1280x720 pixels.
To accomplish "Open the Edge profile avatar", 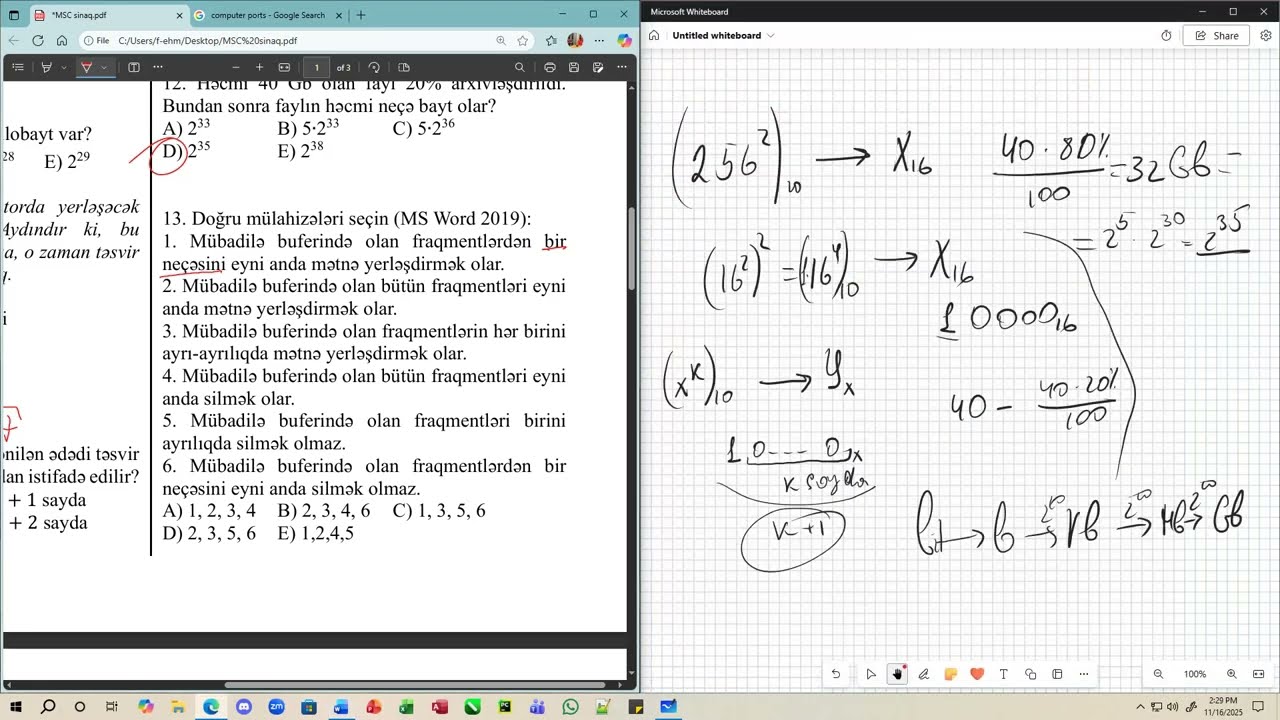I will pyautogui.click(x=575, y=41).
